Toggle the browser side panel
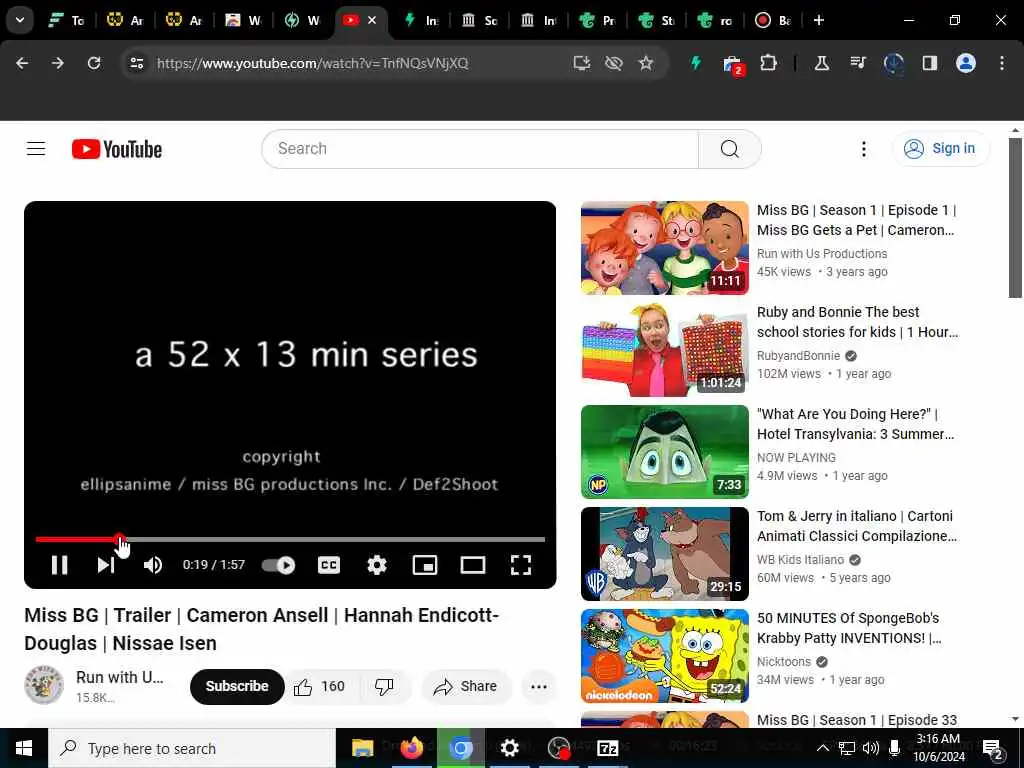Image resolution: width=1024 pixels, height=768 pixels. tap(929, 63)
